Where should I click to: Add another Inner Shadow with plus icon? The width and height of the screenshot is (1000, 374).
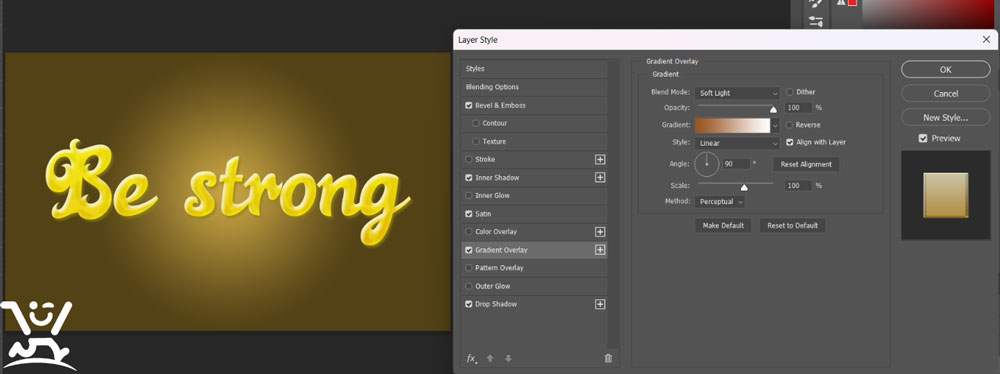pyautogui.click(x=599, y=177)
